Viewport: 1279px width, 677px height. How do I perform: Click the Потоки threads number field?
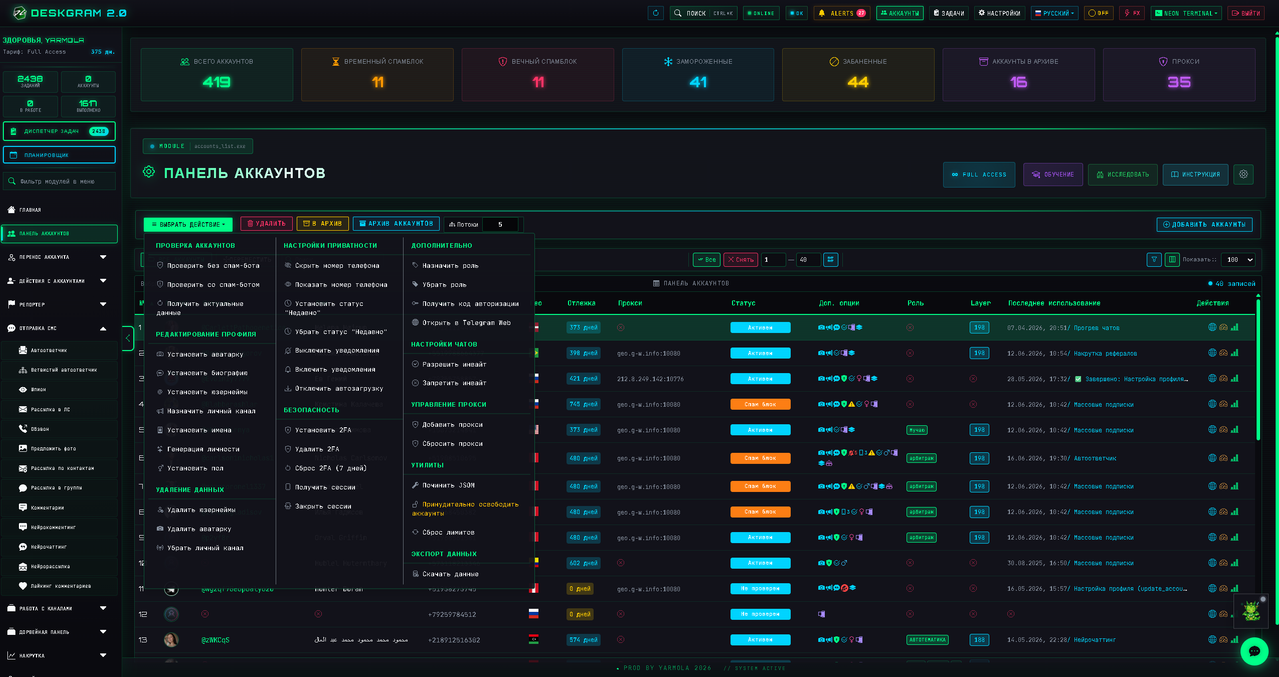500,225
